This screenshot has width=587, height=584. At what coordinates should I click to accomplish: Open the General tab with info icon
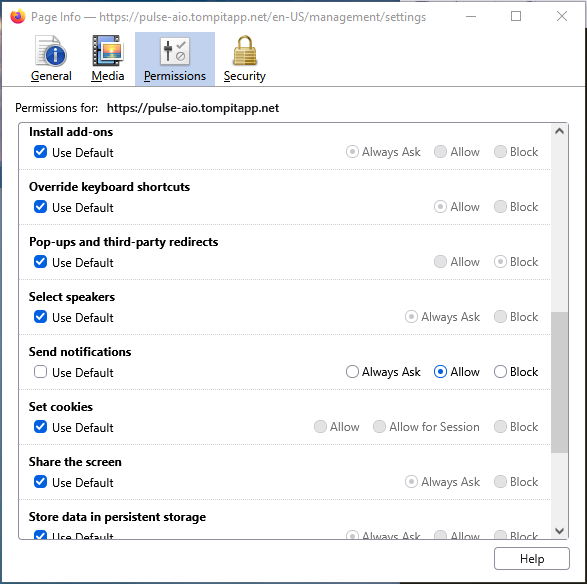pyautogui.click(x=51, y=59)
